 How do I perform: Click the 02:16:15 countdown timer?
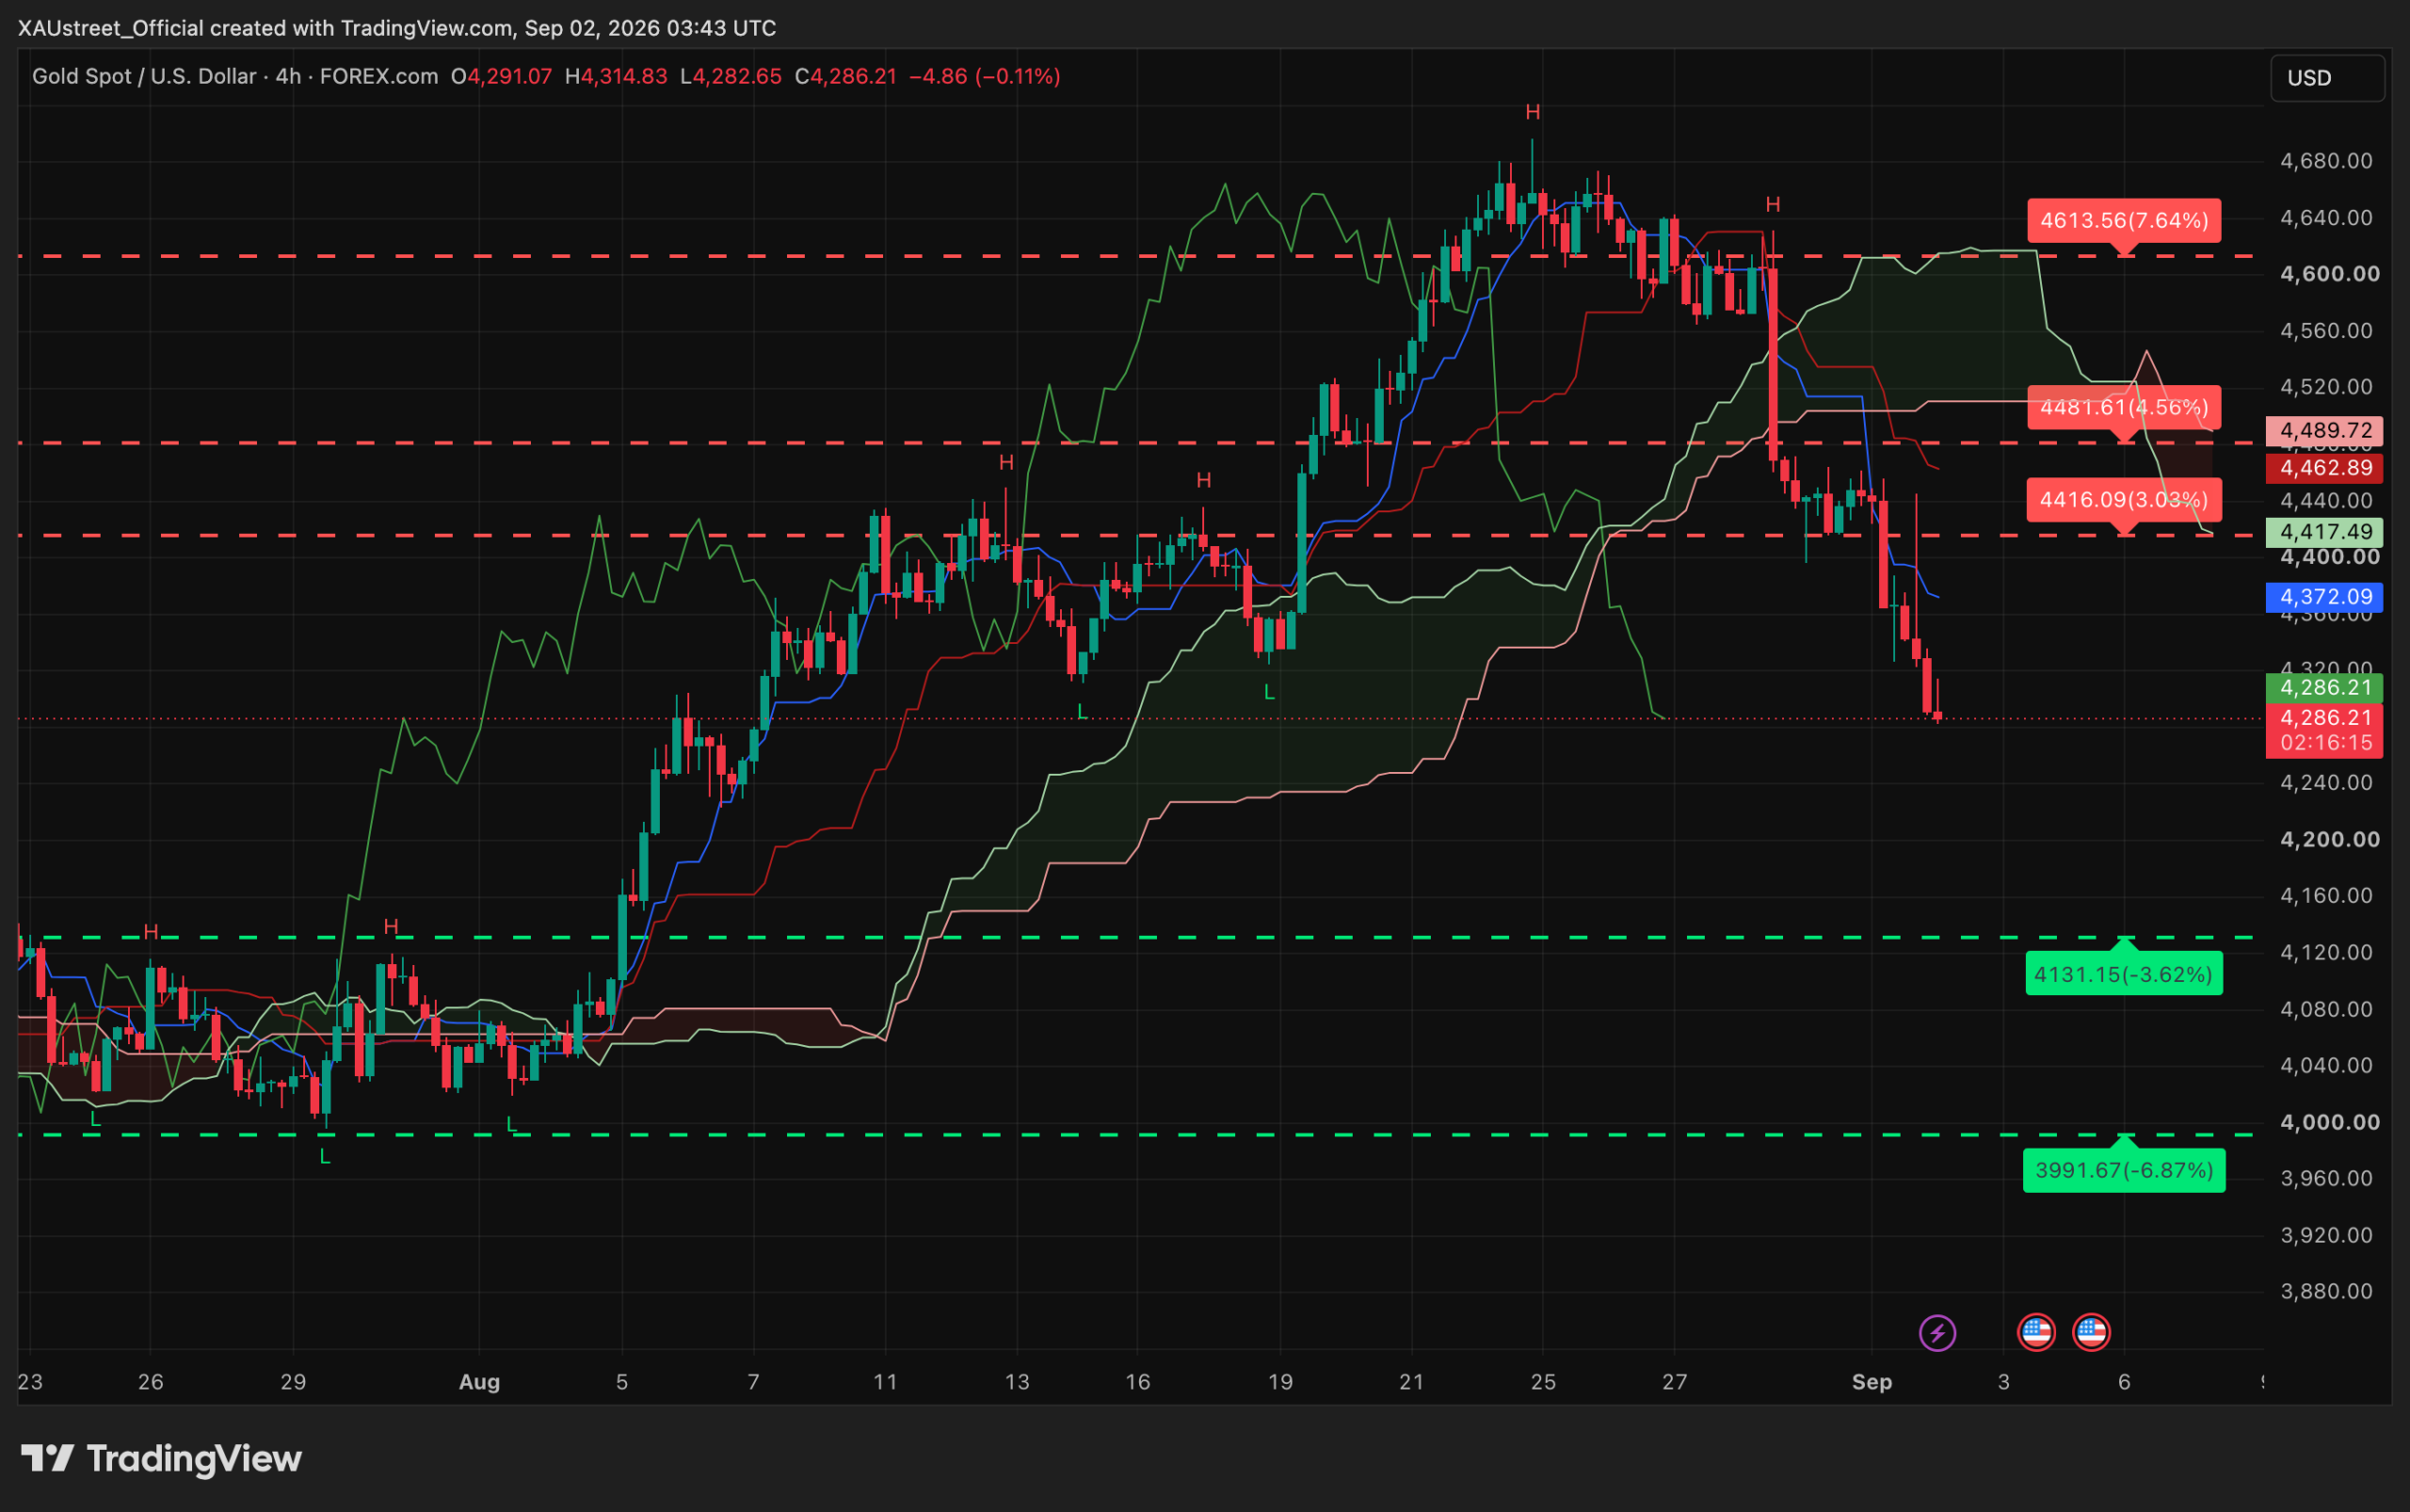[x=2326, y=743]
